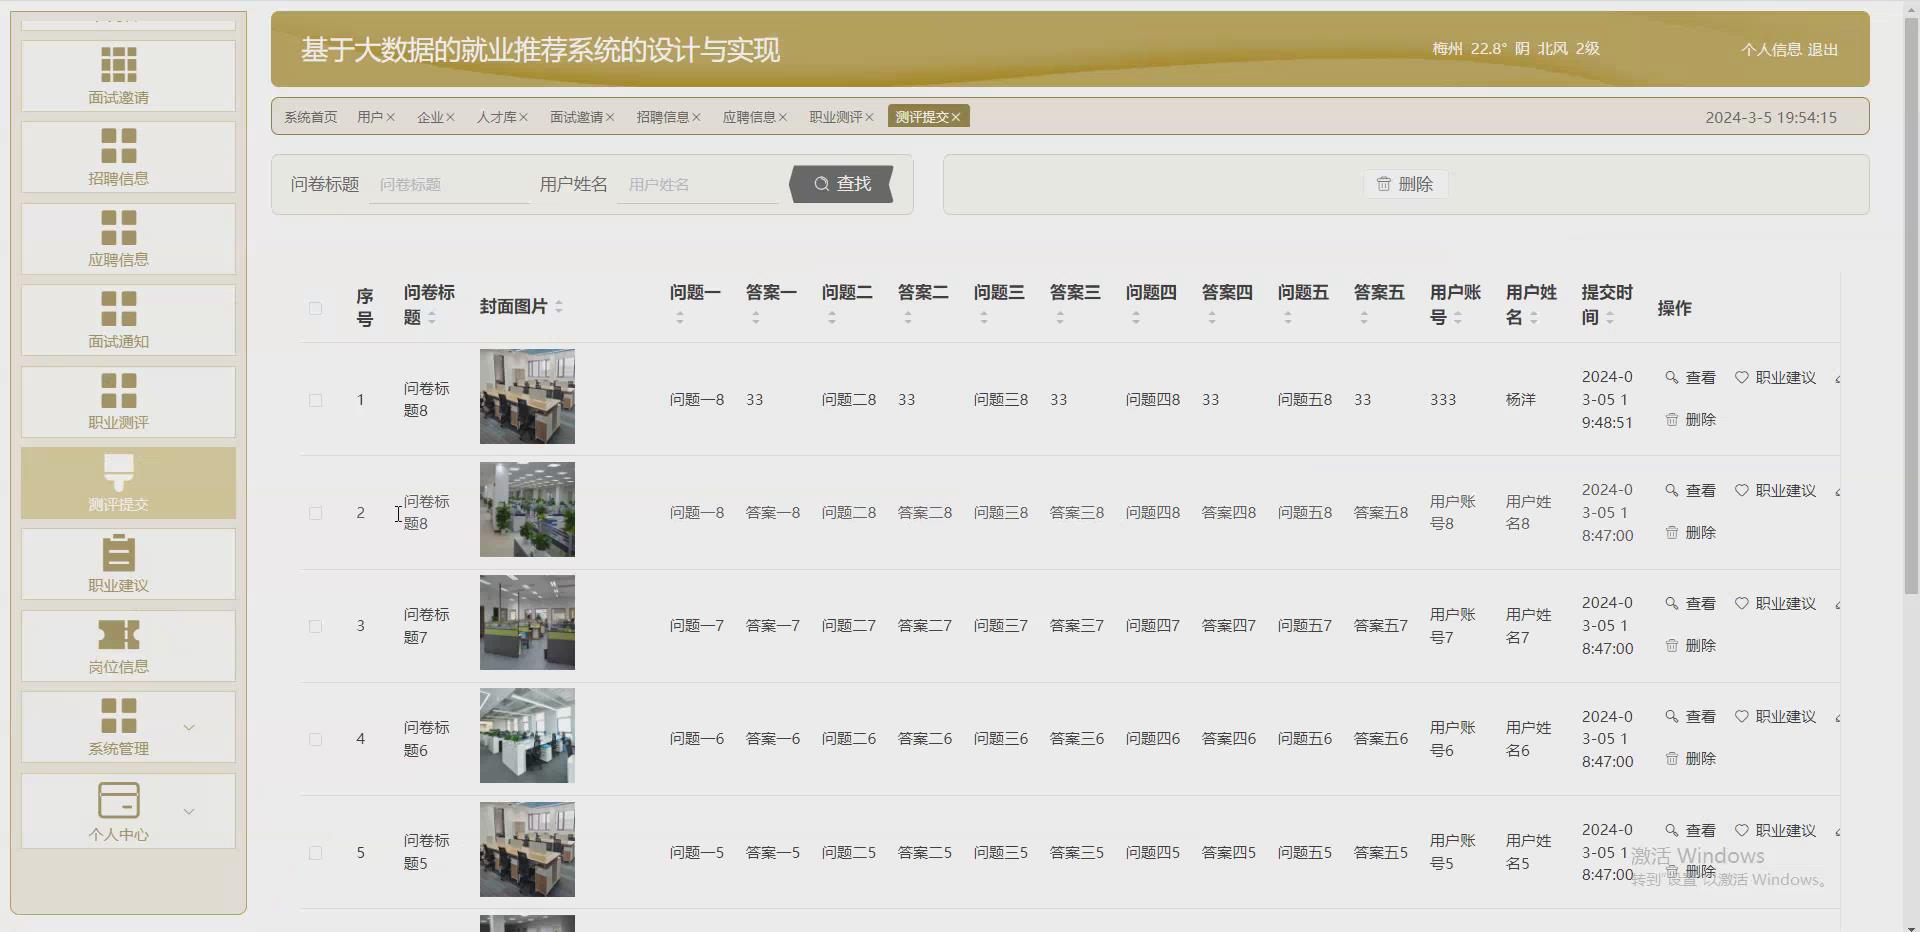Viewport: 1920px width, 932px height.
Task: Switch to 应聘信息 tab
Action: pos(749,117)
